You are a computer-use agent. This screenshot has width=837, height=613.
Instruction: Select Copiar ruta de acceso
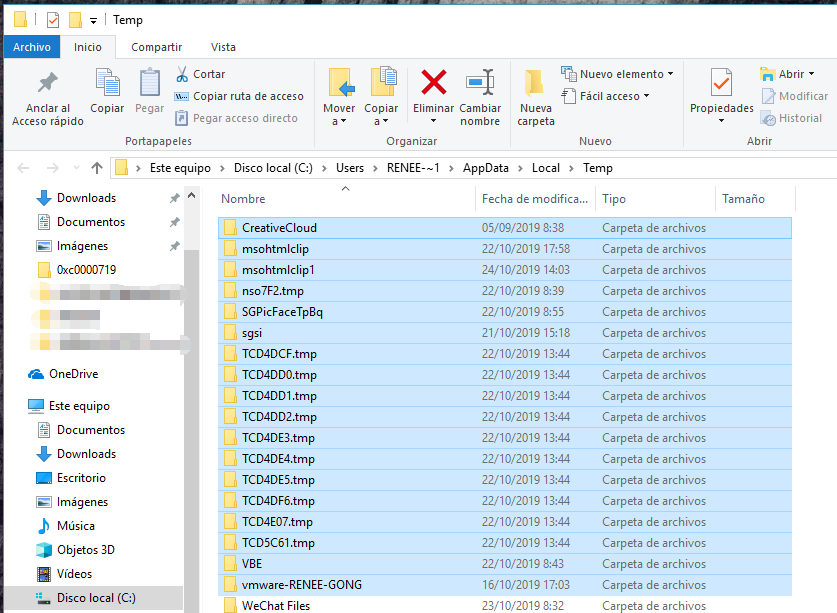(x=239, y=96)
